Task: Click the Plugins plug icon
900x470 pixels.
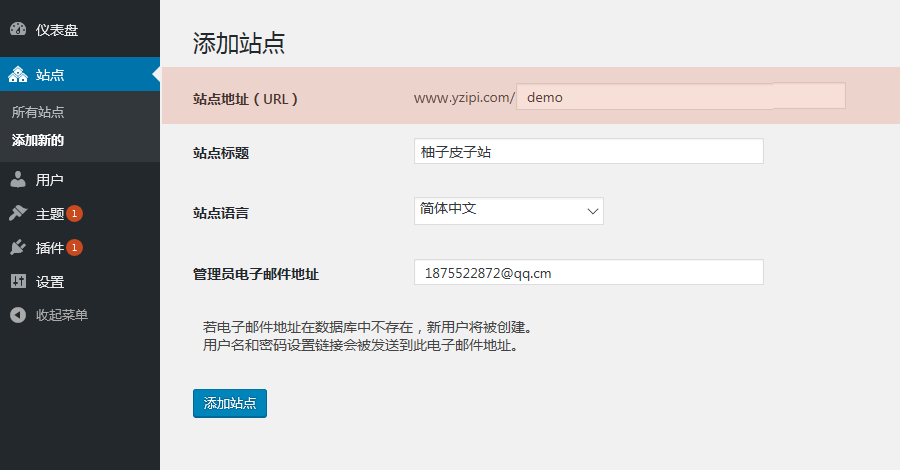Action: 18,248
